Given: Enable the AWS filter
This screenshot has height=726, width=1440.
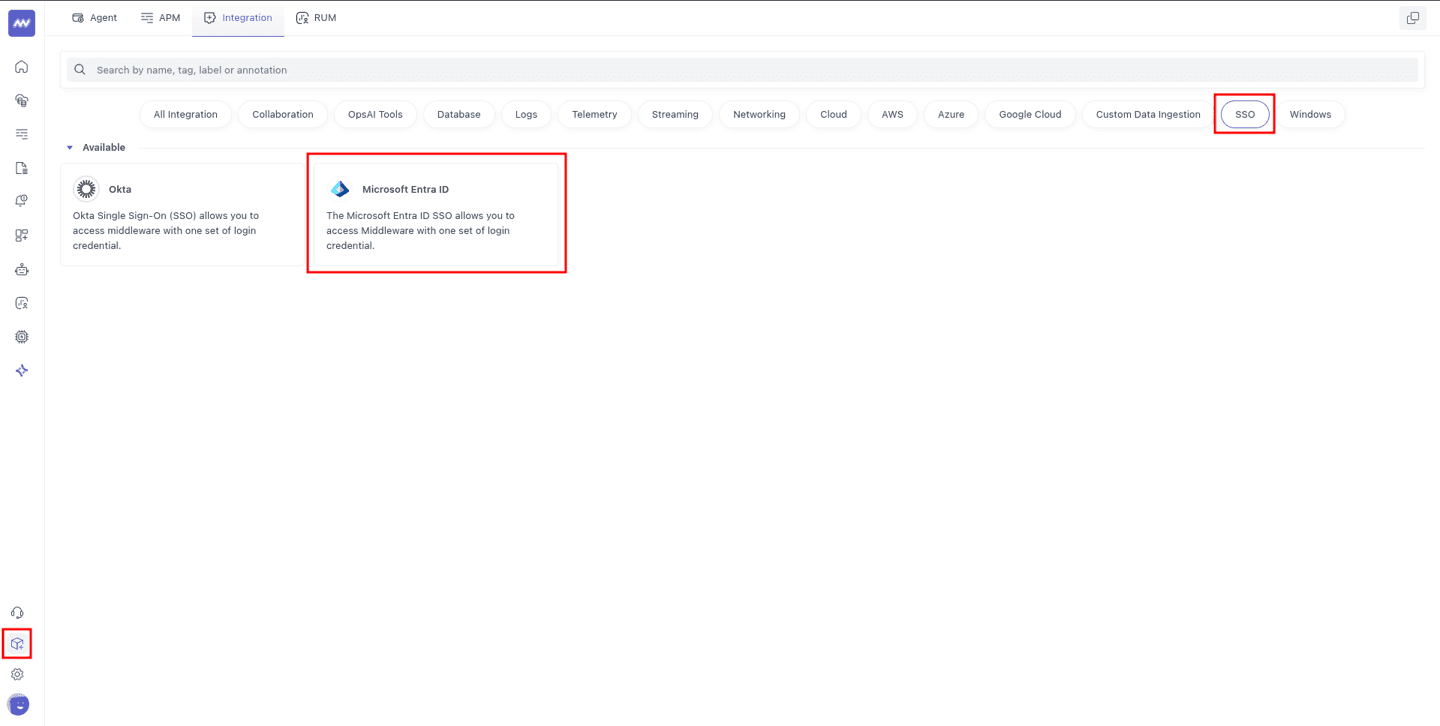Looking at the screenshot, I should 891,114.
